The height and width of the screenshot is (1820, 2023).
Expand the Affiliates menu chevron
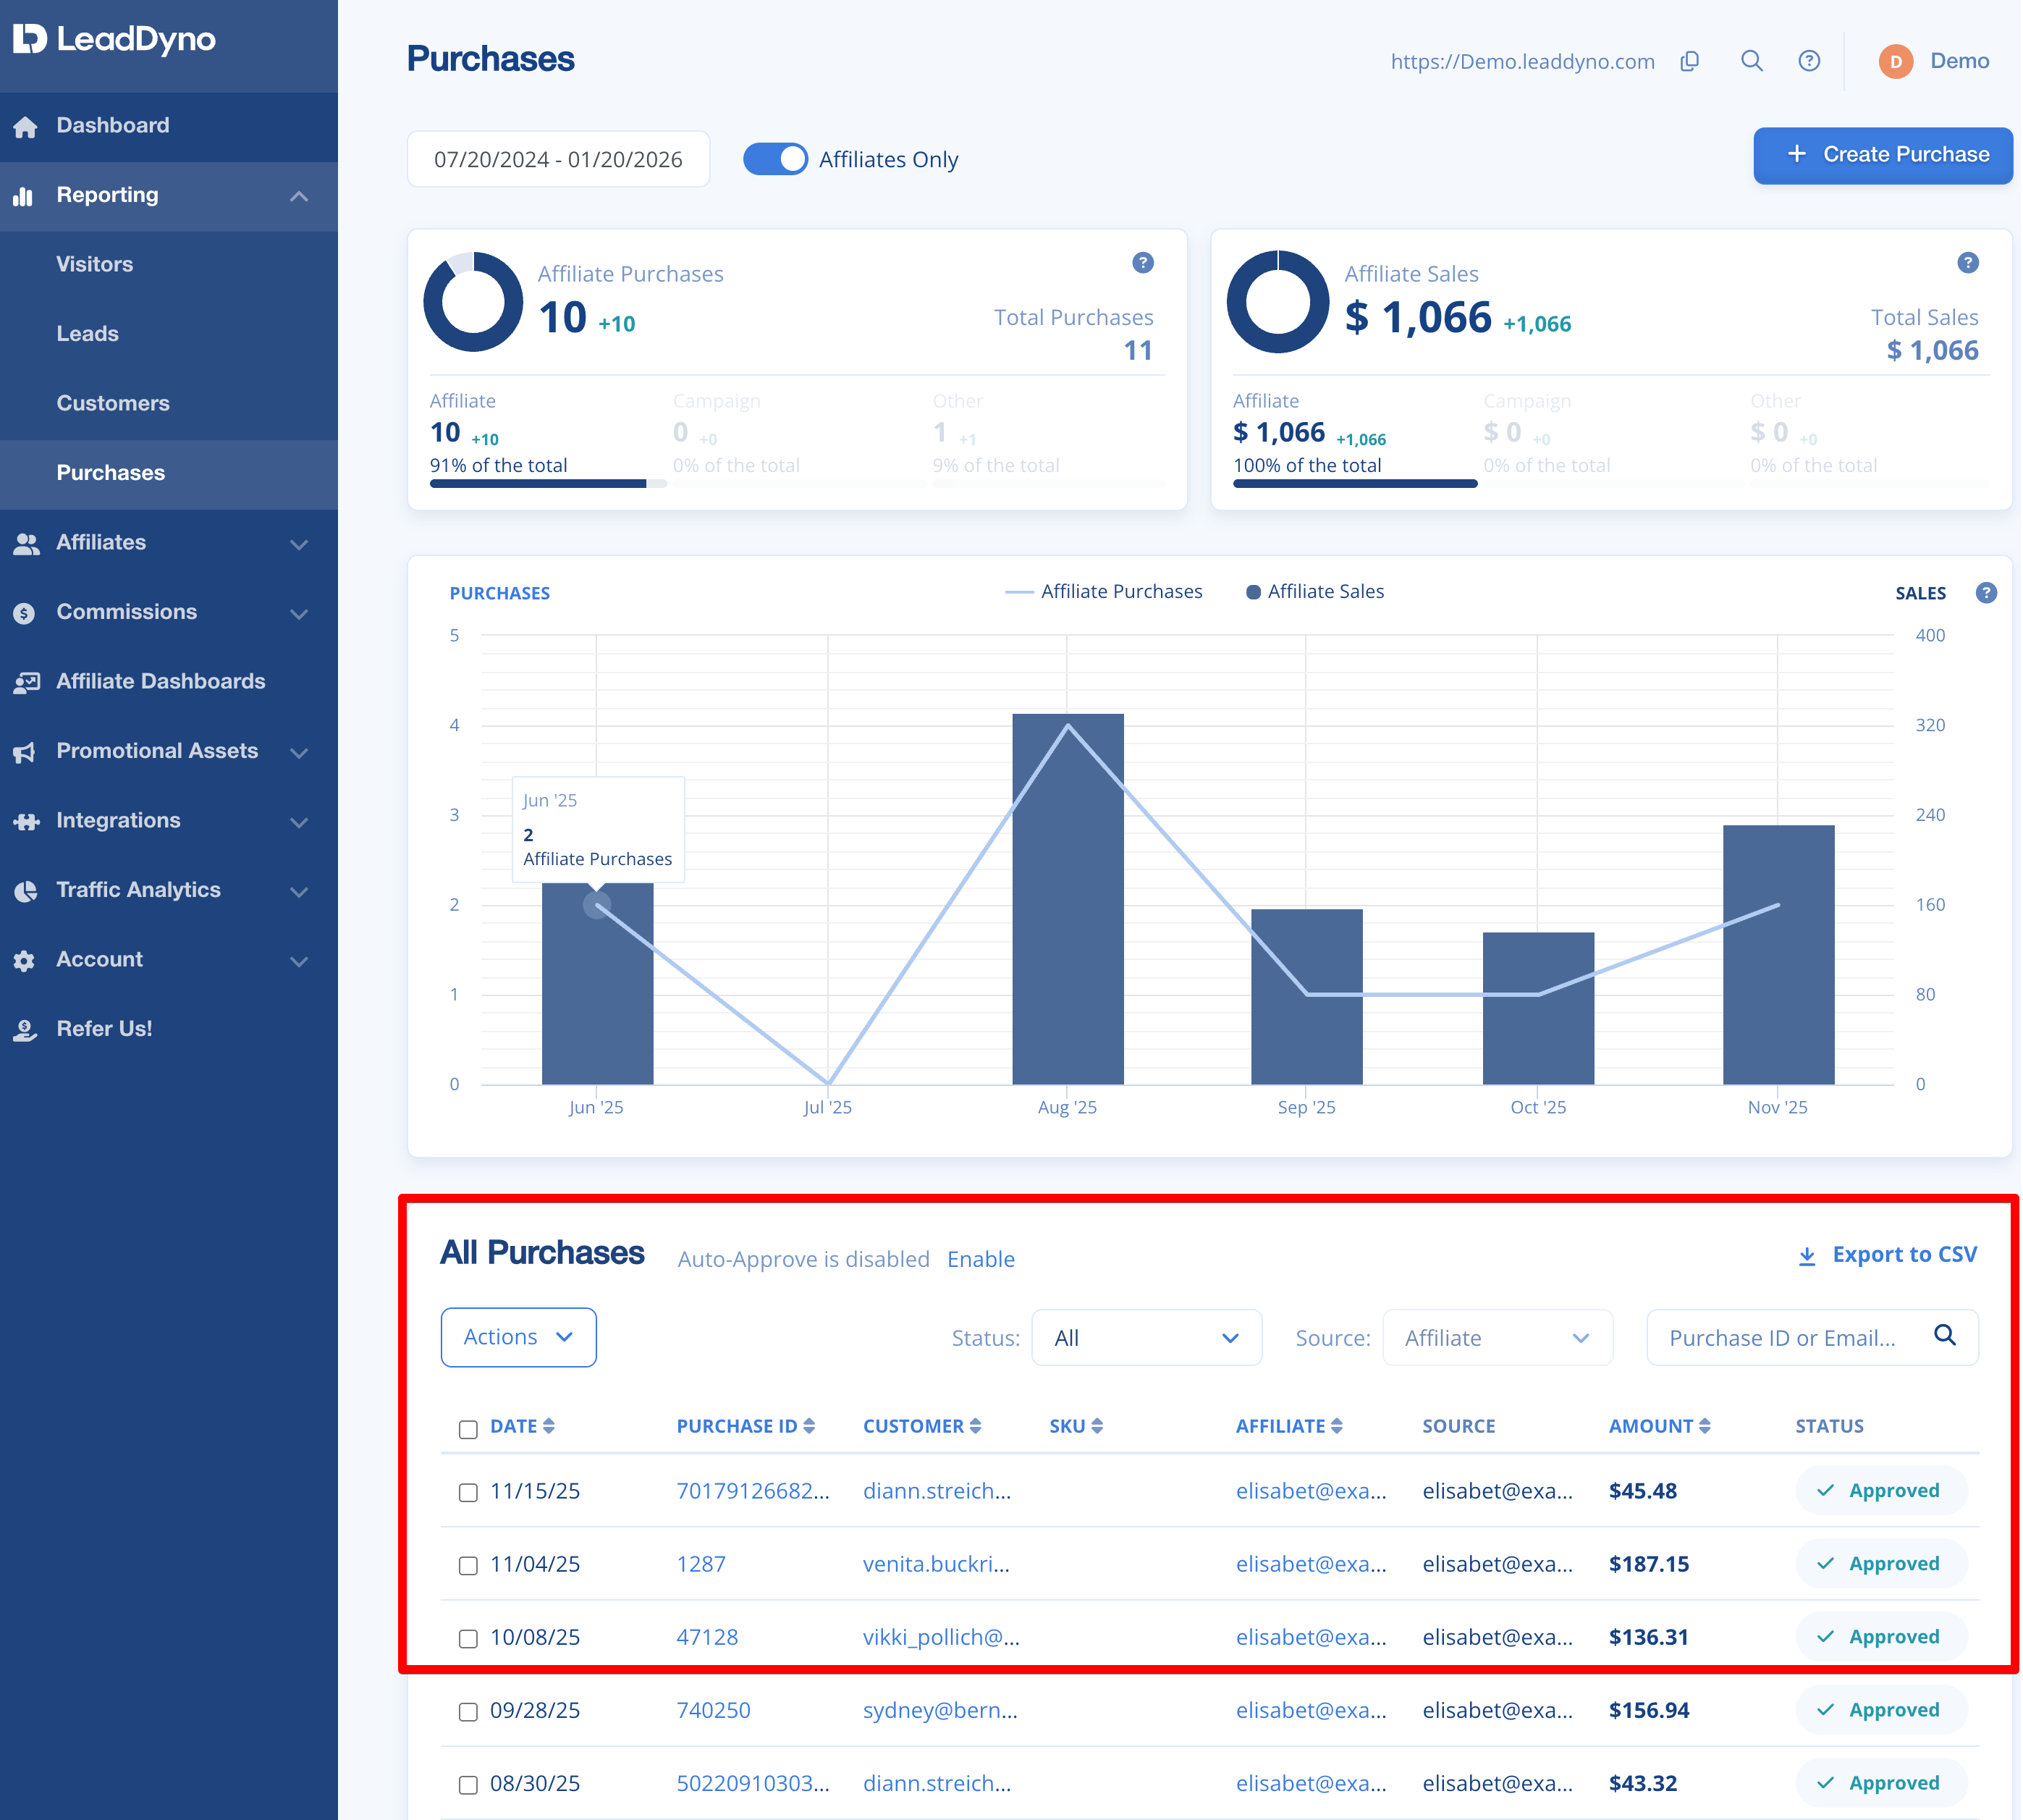tap(299, 544)
